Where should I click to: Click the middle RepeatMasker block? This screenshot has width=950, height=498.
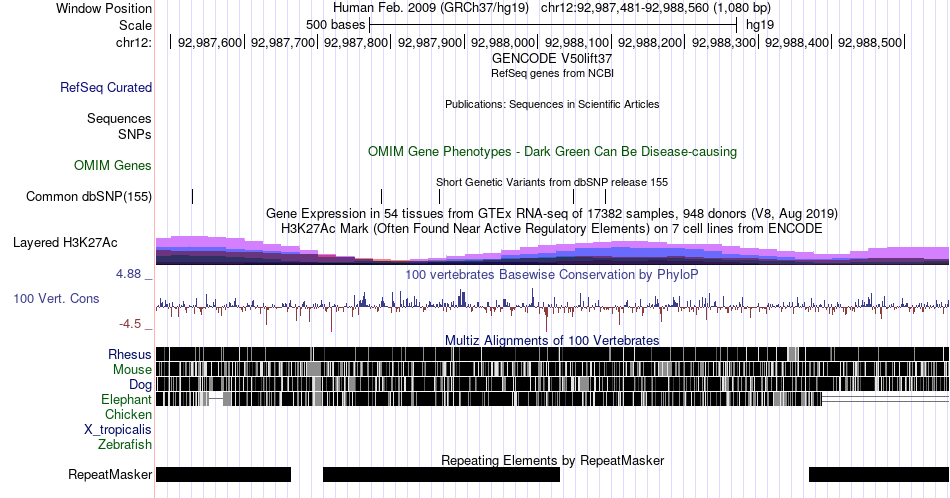tap(441, 474)
